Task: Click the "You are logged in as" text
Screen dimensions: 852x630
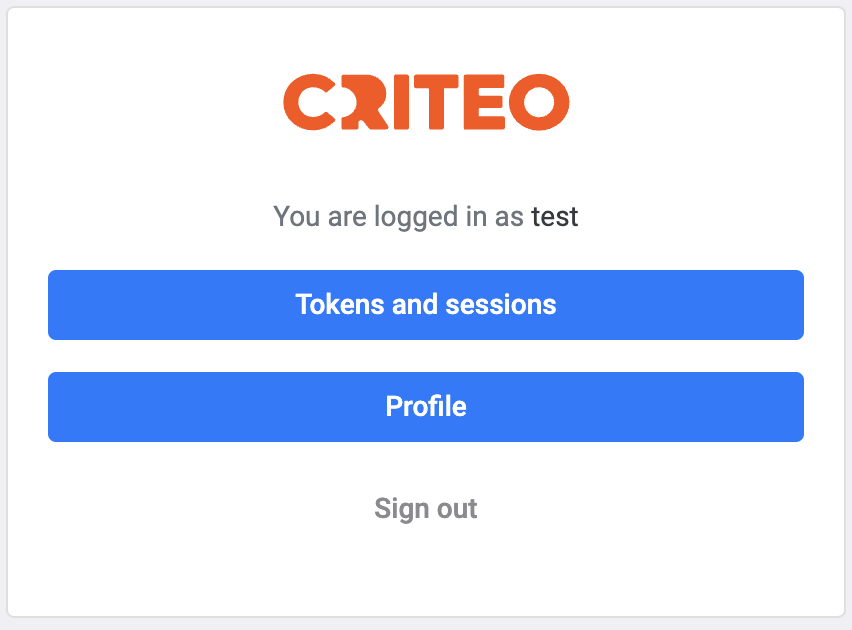Action: 398,216
